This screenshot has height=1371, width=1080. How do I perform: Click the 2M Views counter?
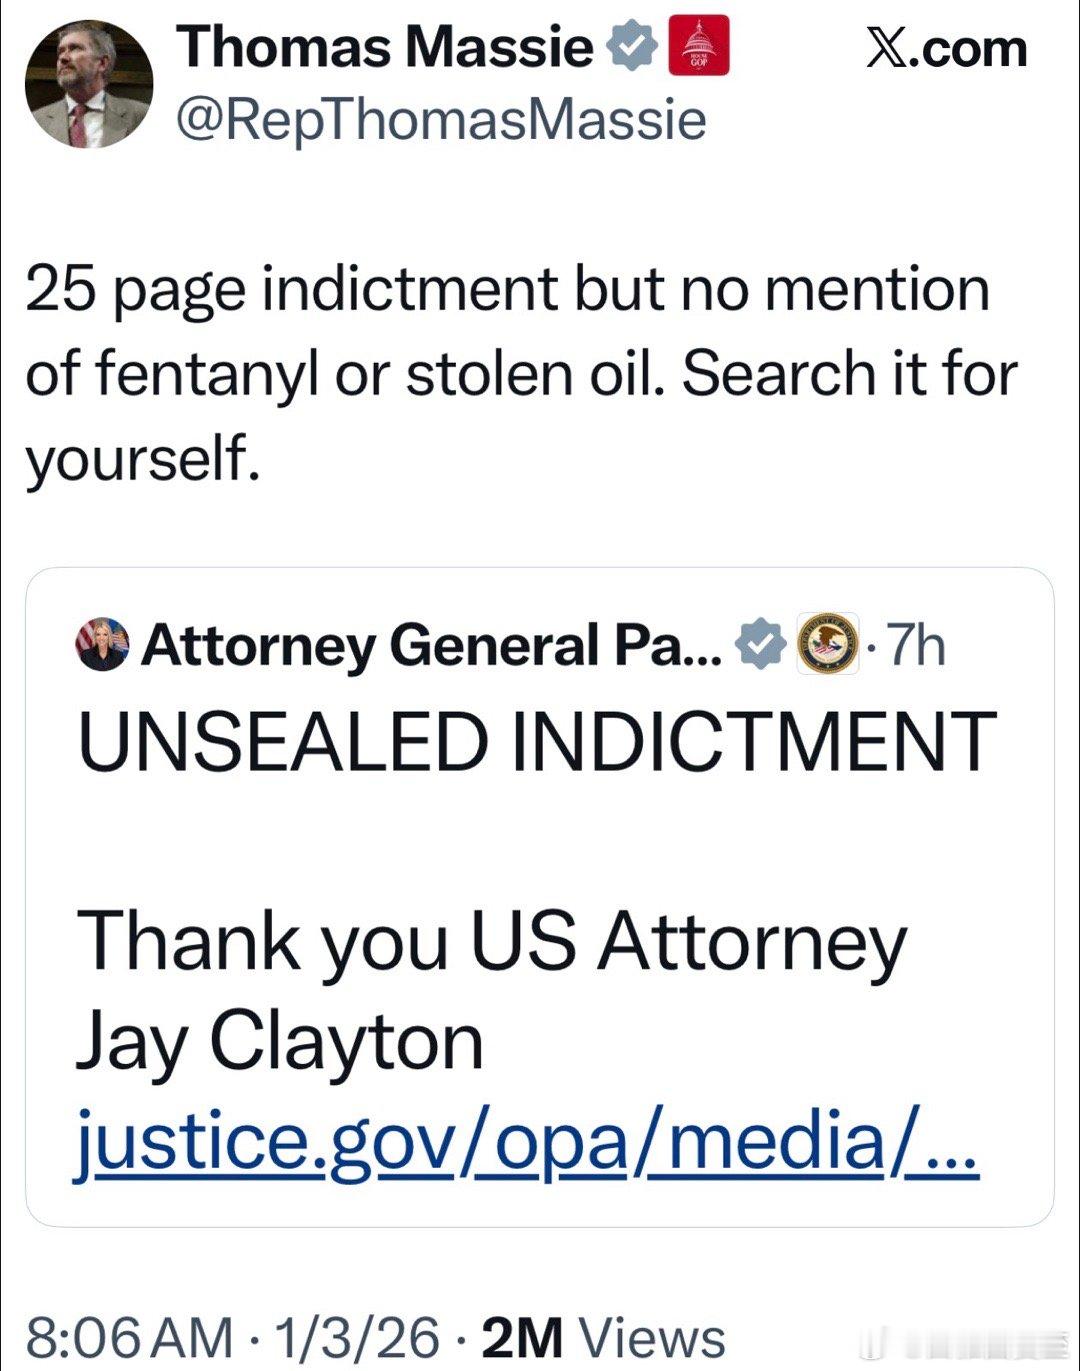coord(603,1338)
